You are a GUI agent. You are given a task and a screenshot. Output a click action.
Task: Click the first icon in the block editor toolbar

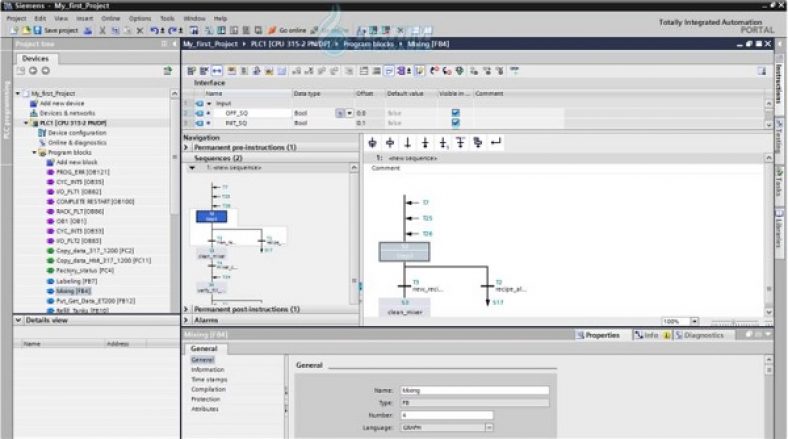tap(191, 71)
